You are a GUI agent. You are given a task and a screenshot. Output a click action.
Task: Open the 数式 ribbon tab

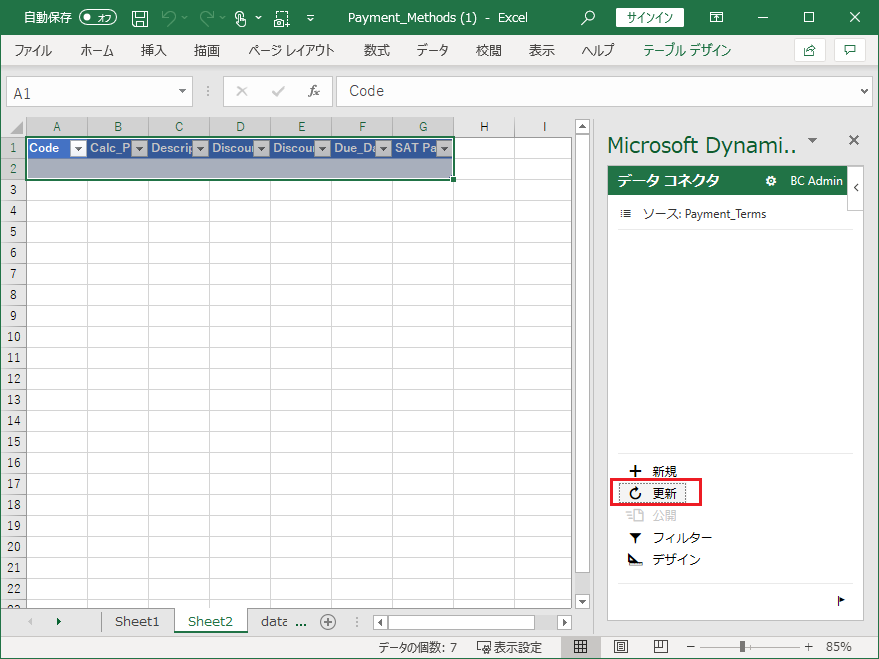[376, 50]
